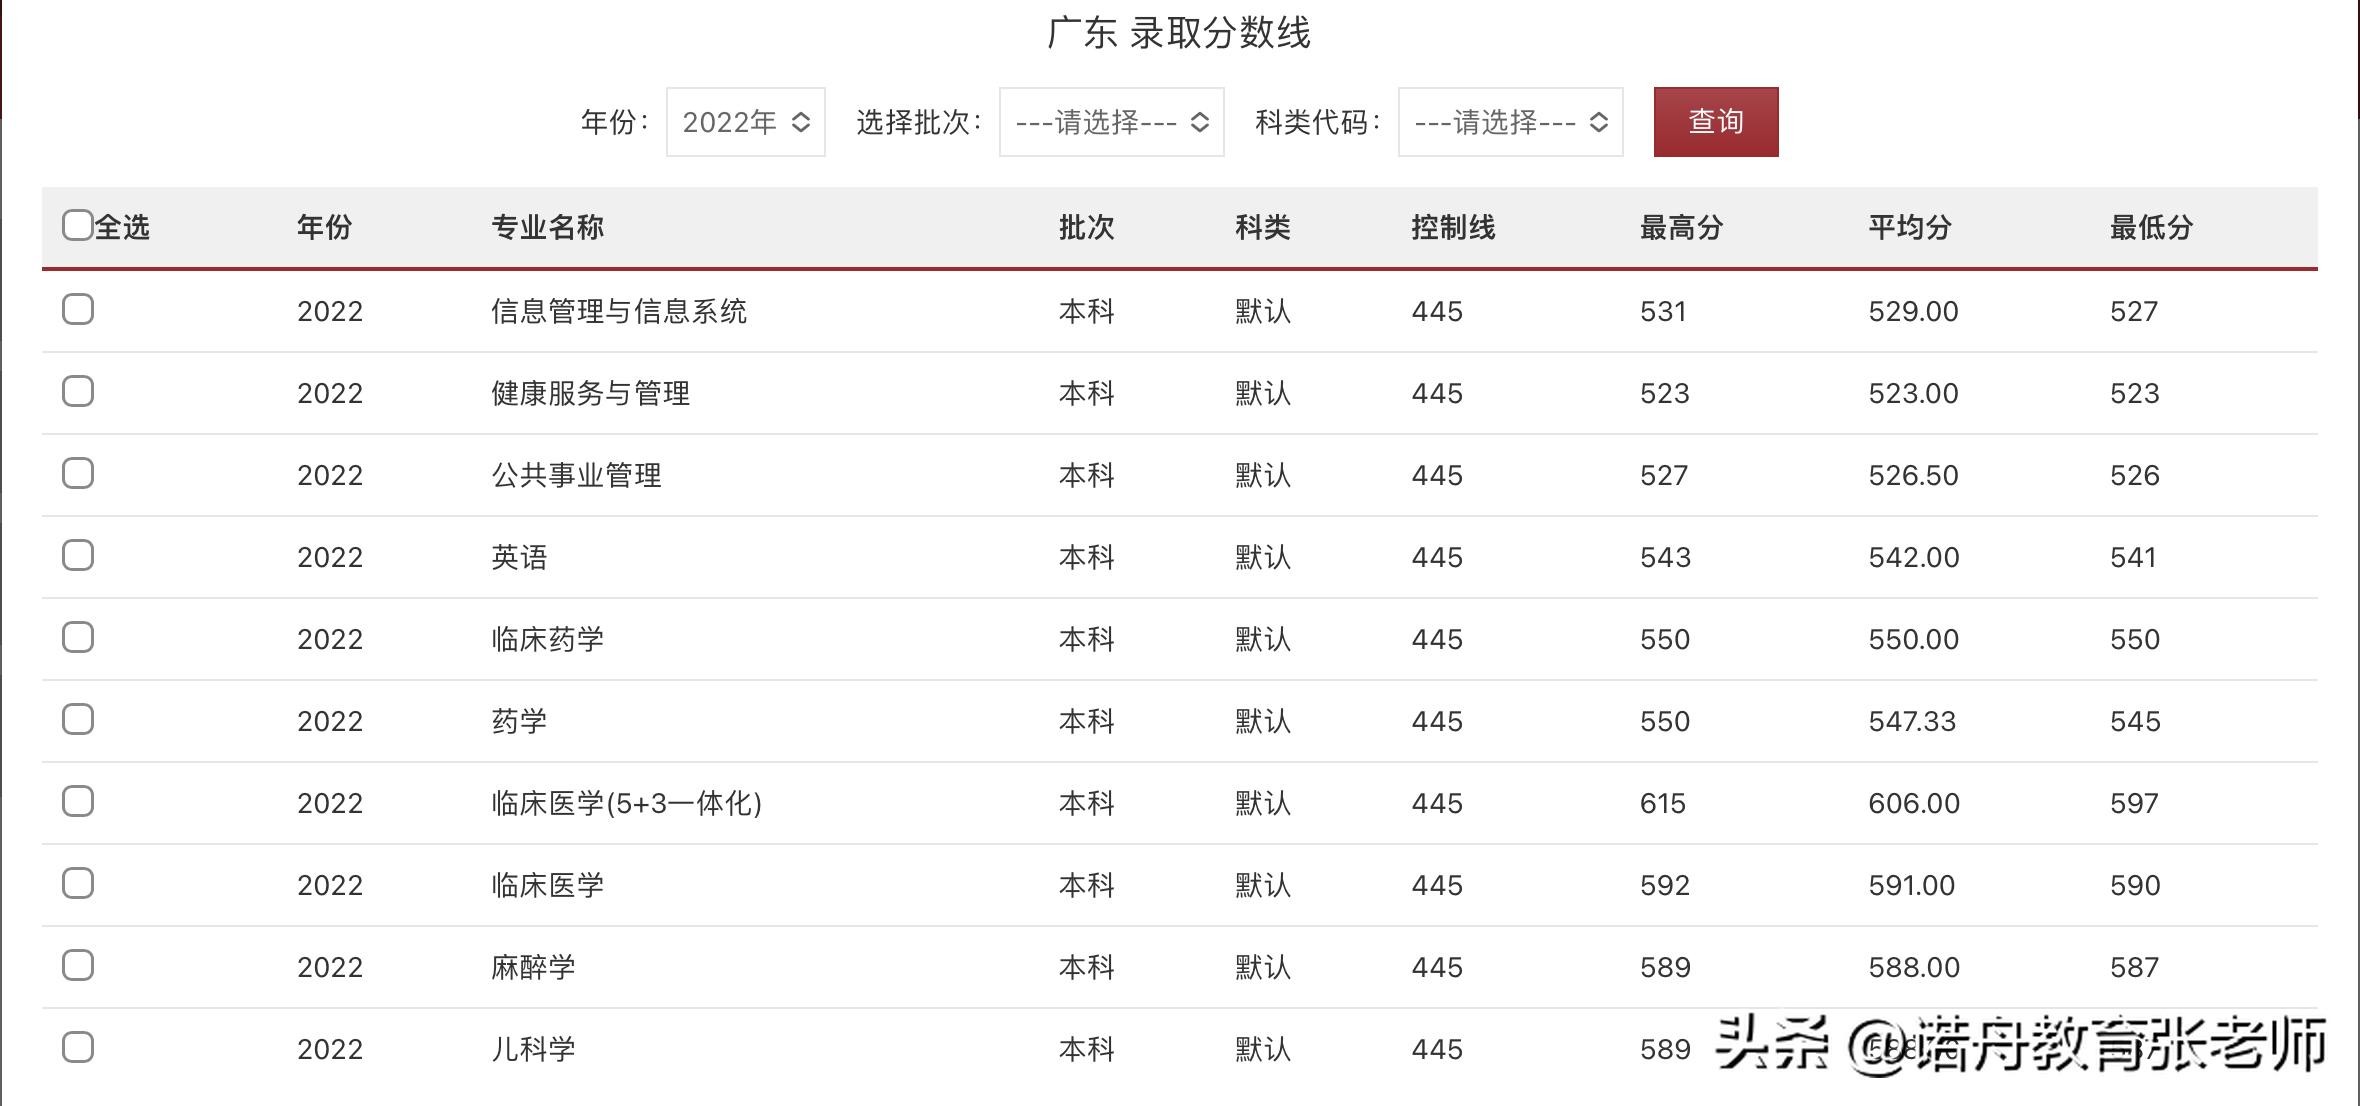Click the 最高分 column header
The image size is (2360, 1106).
[x=1681, y=228]
